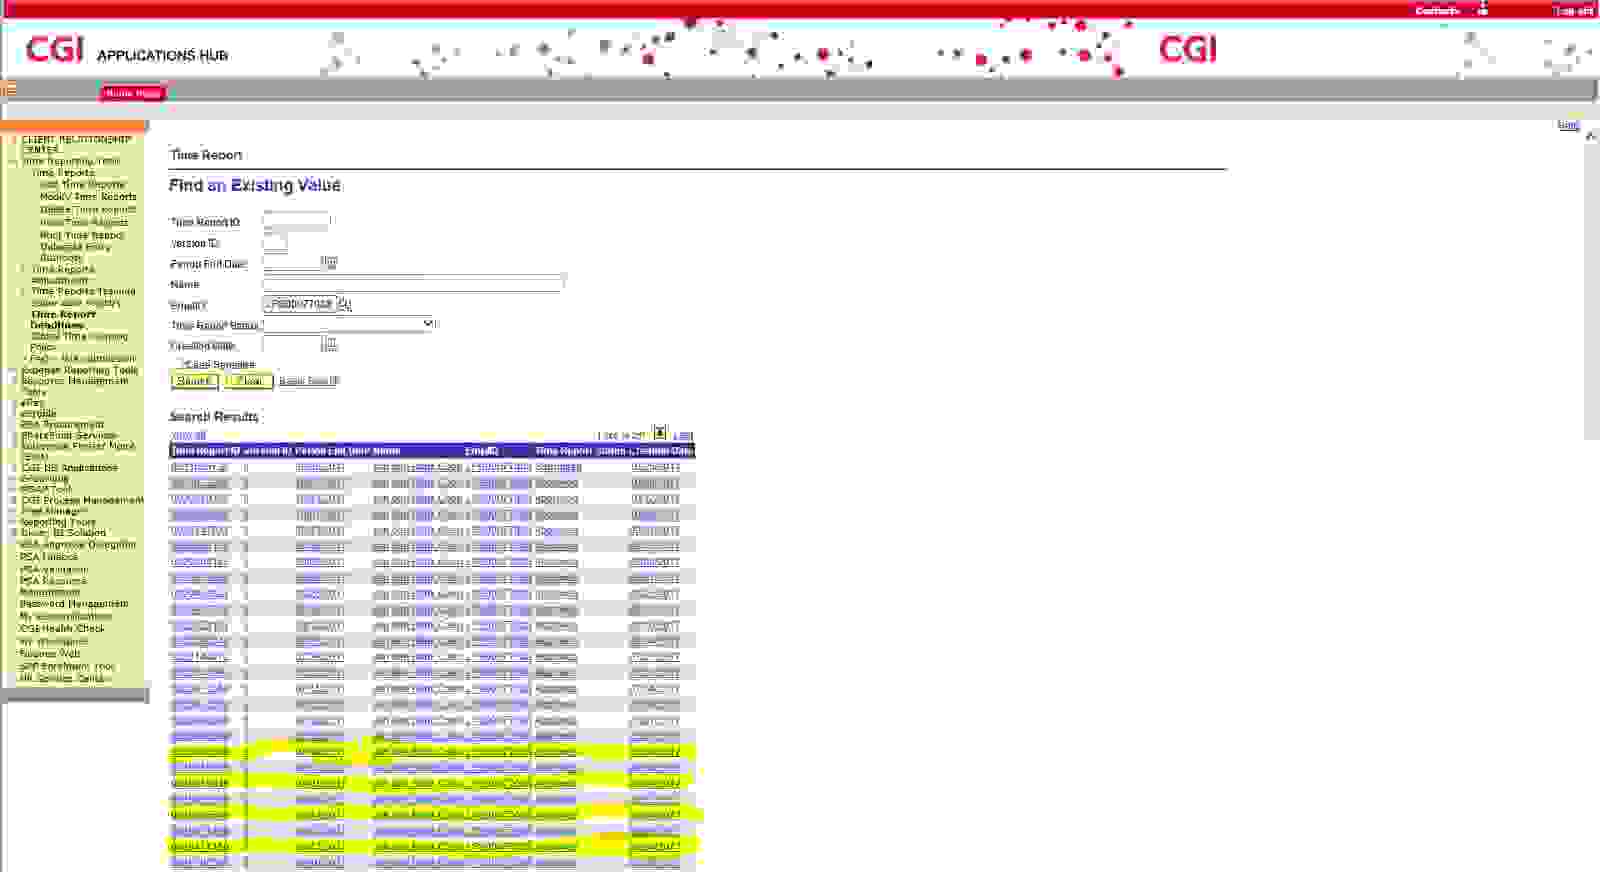Viewport: 1600px width, 872px height.
Task: Open Period End Date calendar picker
Action: [x=329, y=263]
